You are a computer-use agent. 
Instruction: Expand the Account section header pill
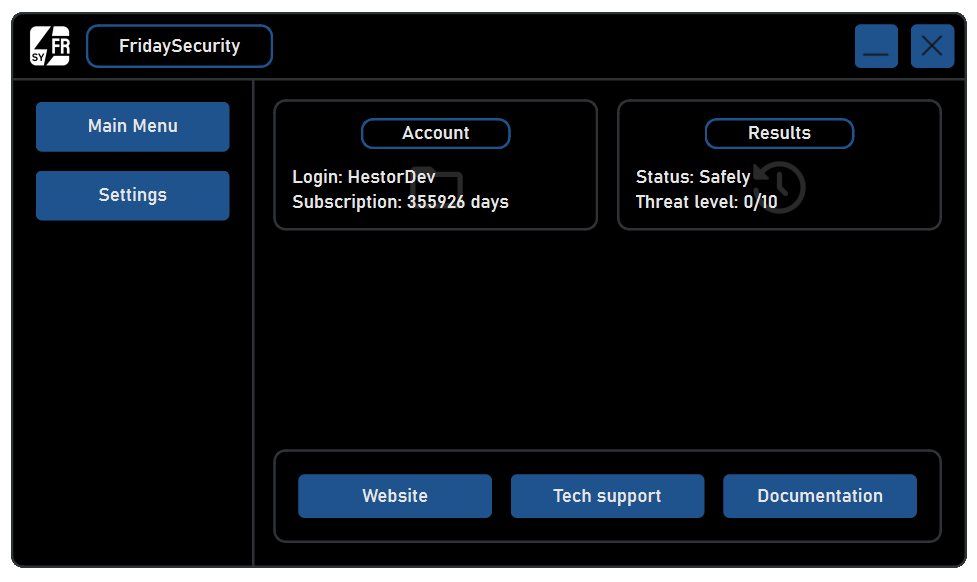(x=435, y=133)
